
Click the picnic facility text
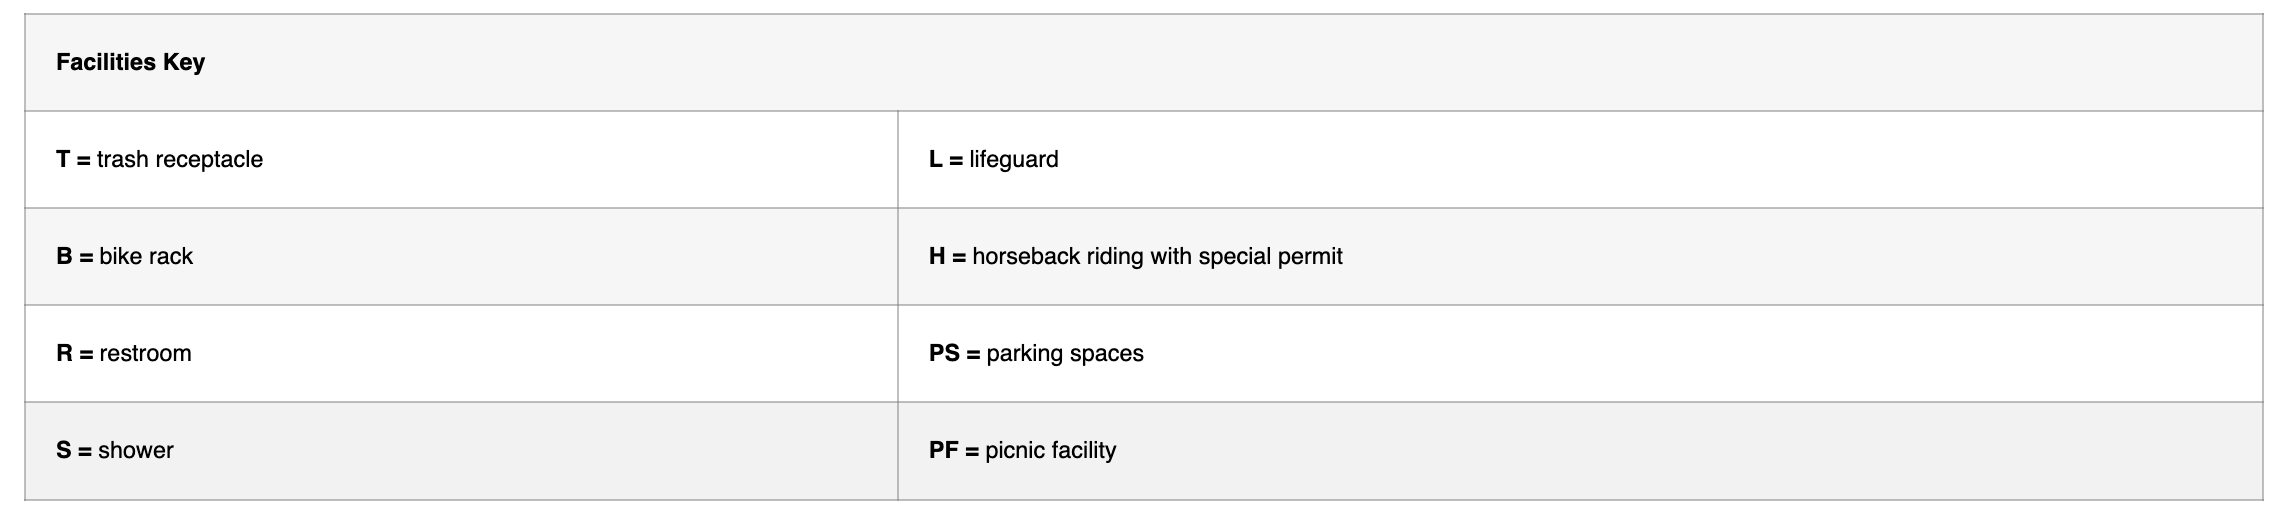(x=1050, y=450)
